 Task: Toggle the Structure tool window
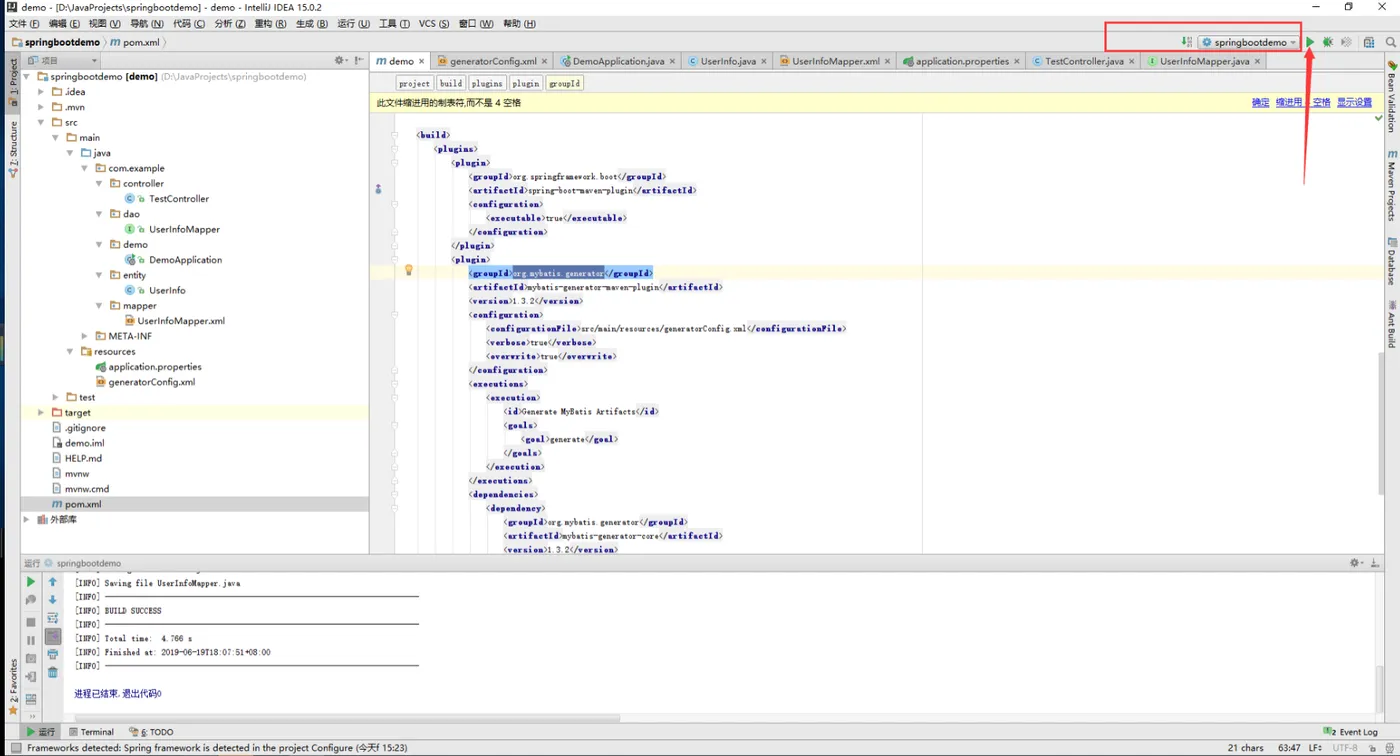coord(13,150)
